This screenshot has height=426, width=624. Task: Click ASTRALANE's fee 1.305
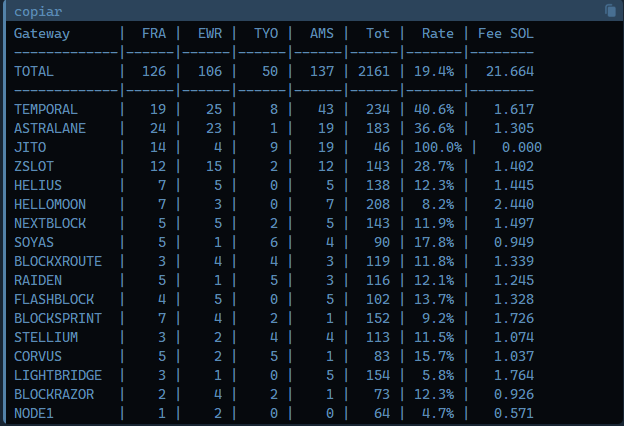(x=514, y=129)
